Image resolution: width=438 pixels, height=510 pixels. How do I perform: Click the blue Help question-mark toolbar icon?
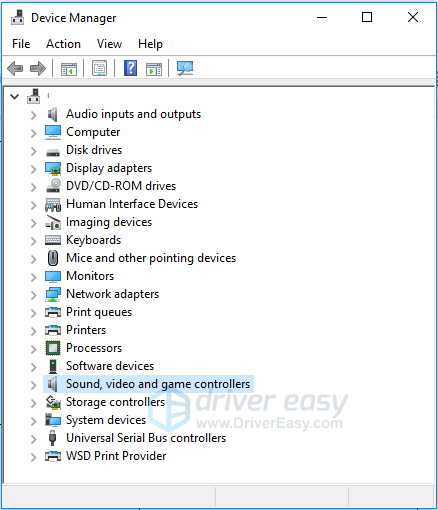click(x=130, y=68)
